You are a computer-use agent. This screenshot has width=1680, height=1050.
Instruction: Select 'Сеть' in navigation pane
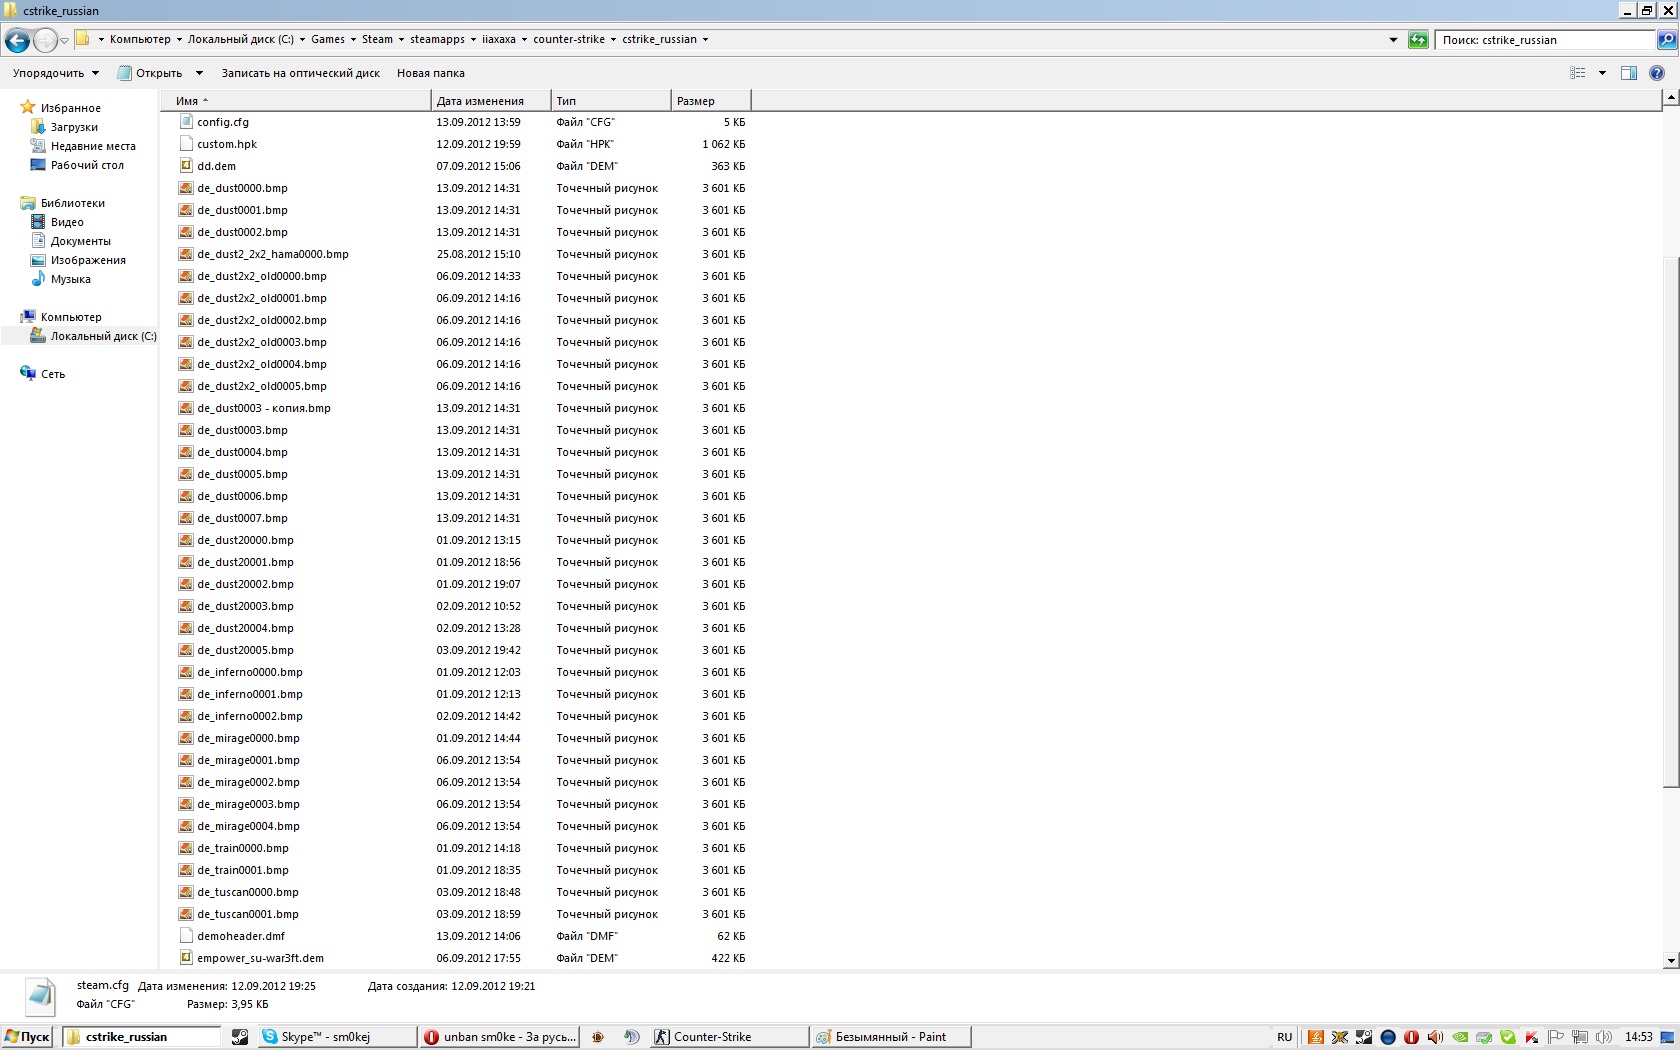click(x=53, y=374)
